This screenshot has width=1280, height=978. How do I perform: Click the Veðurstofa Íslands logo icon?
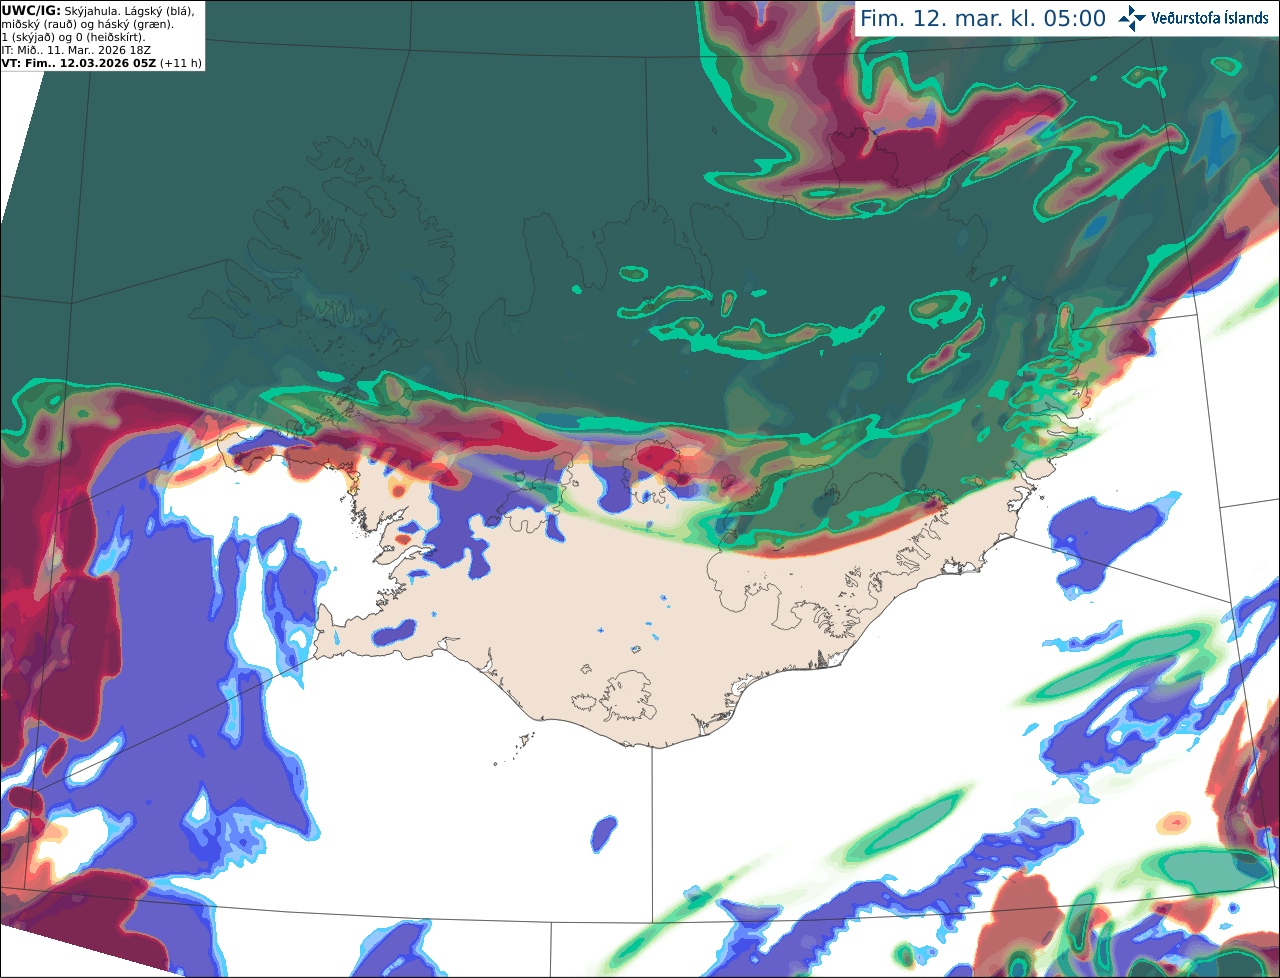pos(1133,18)
